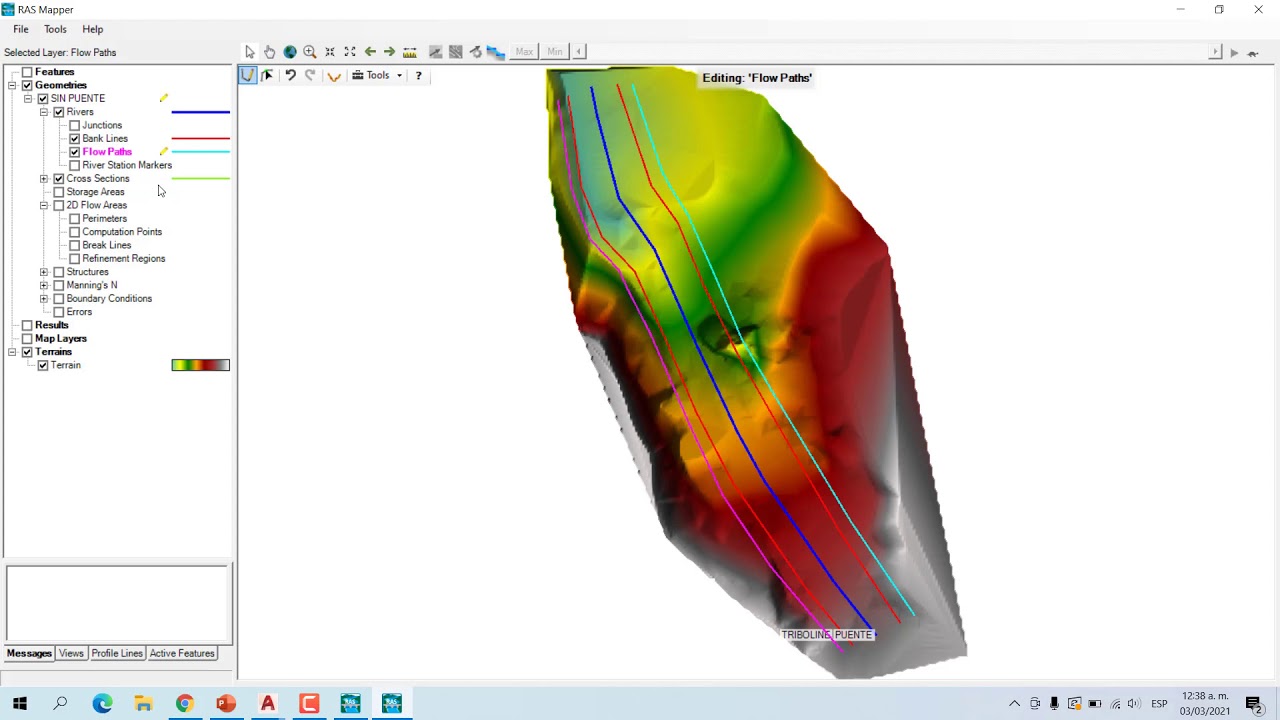The height and width of the screenshot is (720, 1280).
Task: Expand the Structures node
Action: (44, 272)
